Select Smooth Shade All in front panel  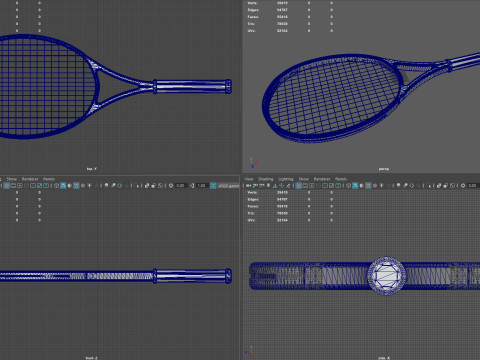(63, 186)
